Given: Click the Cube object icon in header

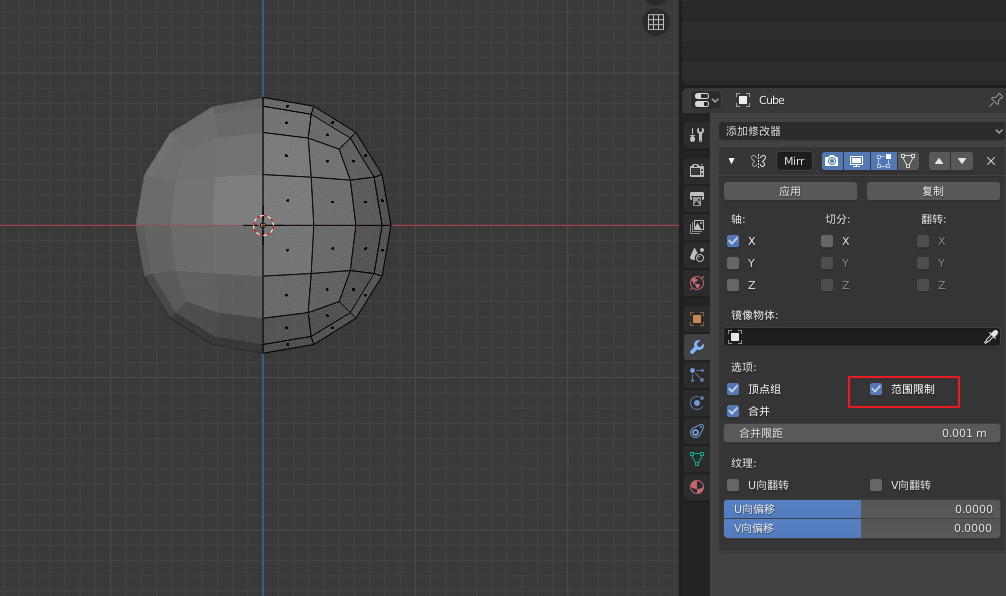Looking at the screenshot, I should (742, 100).
